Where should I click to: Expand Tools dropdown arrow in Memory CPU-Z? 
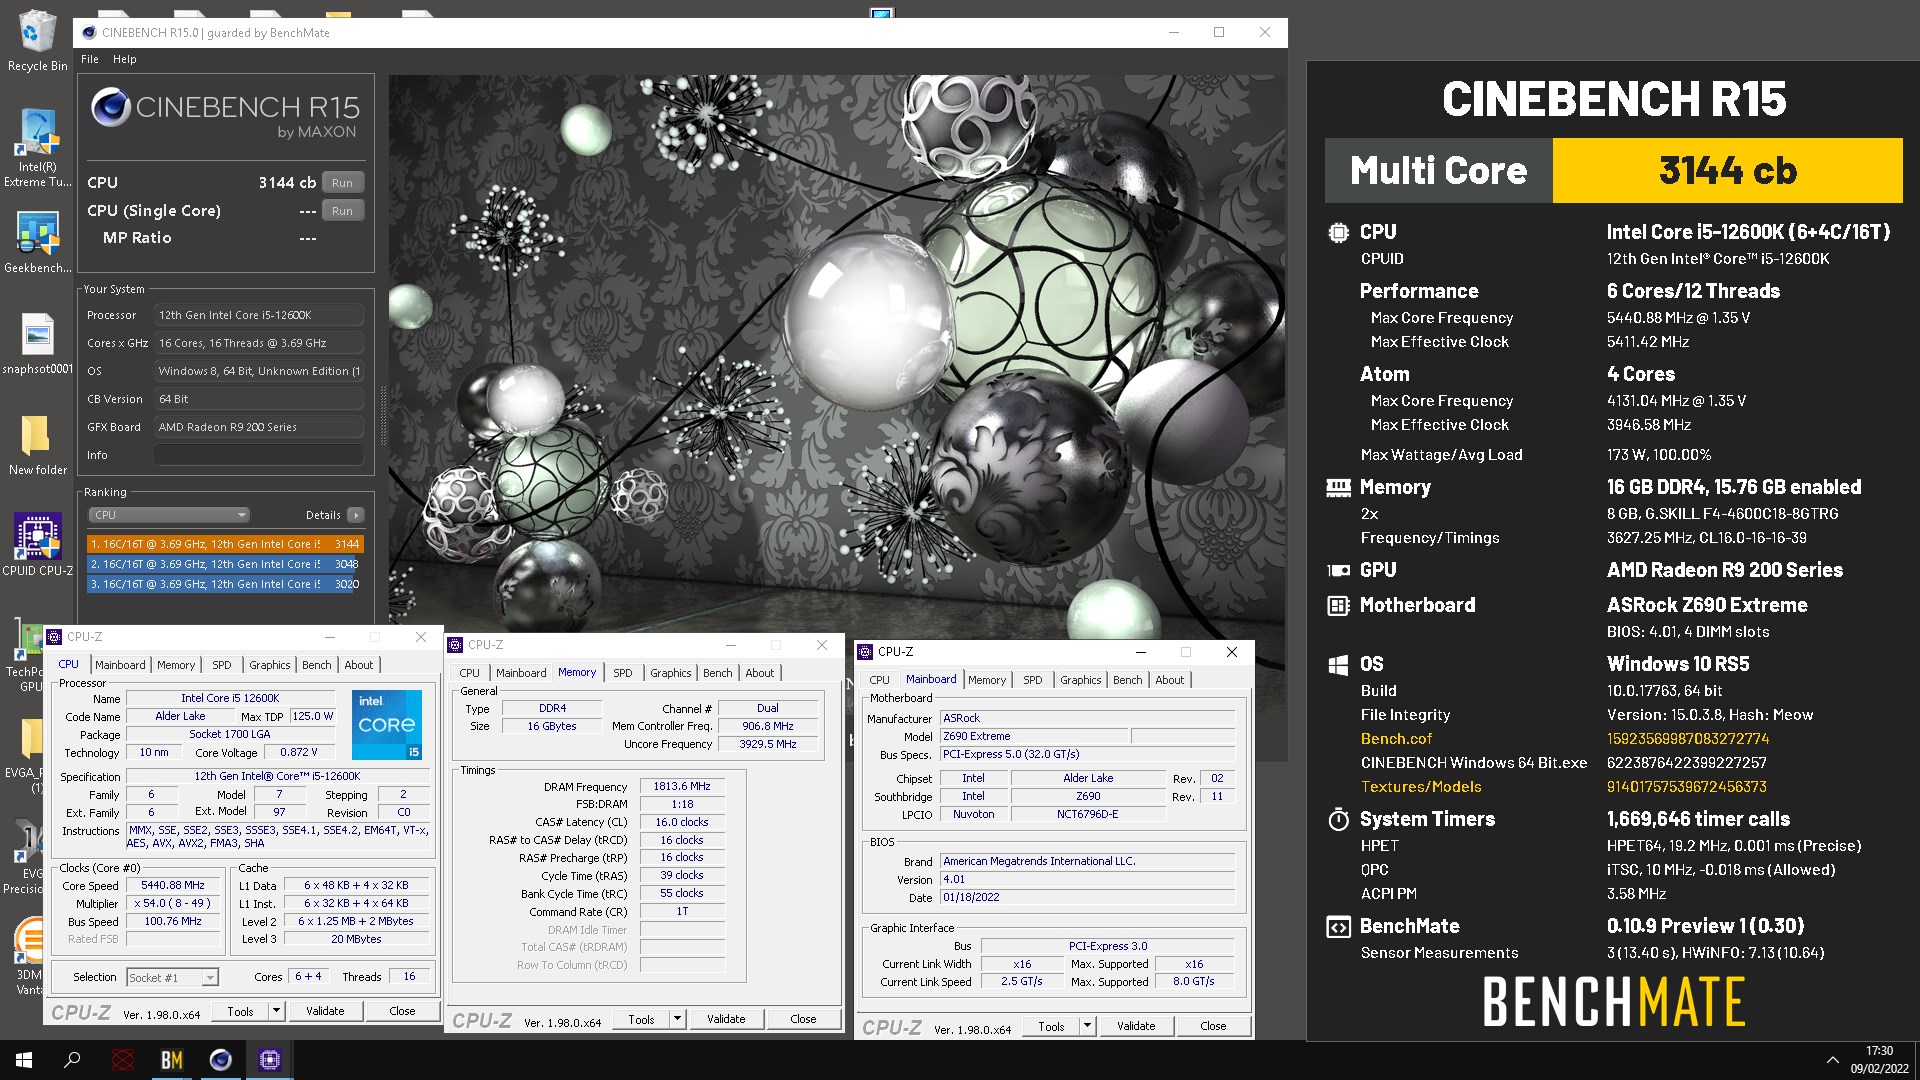(x=677, y=1019)
